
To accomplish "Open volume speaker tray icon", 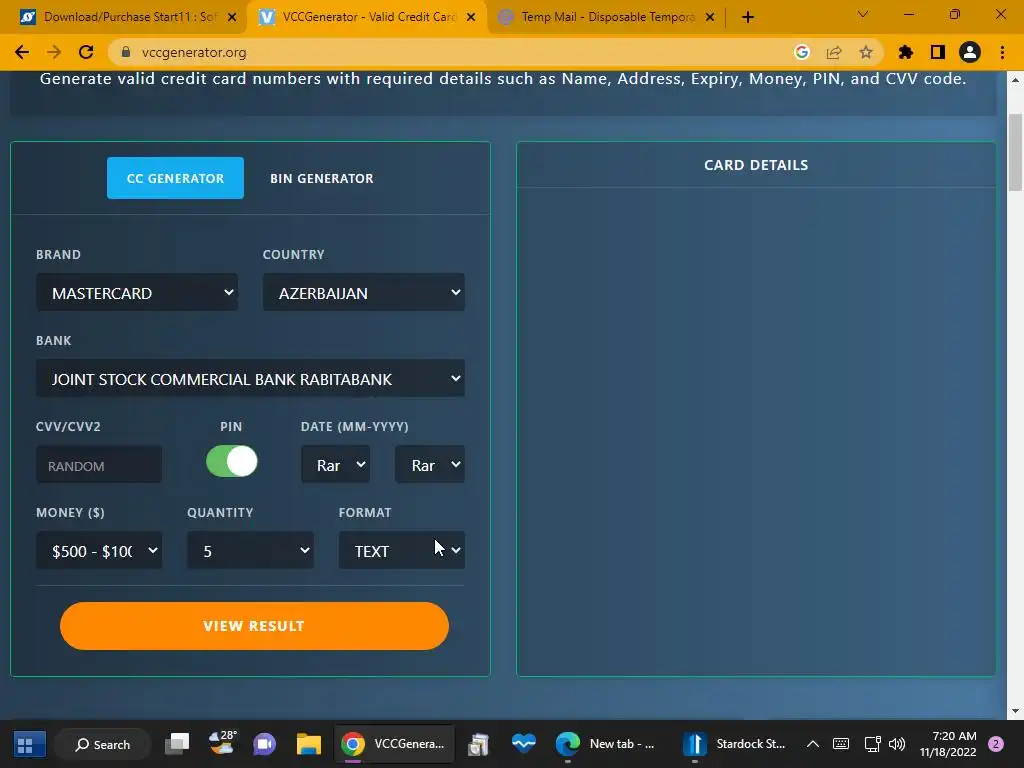I will [x=897, y=744].
